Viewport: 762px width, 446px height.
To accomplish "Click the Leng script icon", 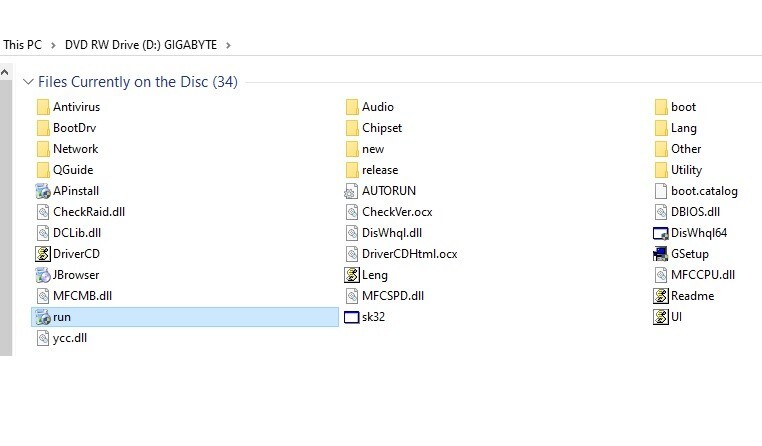I will tap(352, 275).
